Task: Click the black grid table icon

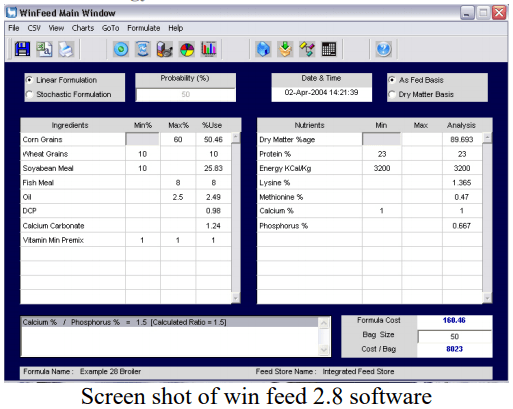Action: pyautogui.click(x=329, y=49)
